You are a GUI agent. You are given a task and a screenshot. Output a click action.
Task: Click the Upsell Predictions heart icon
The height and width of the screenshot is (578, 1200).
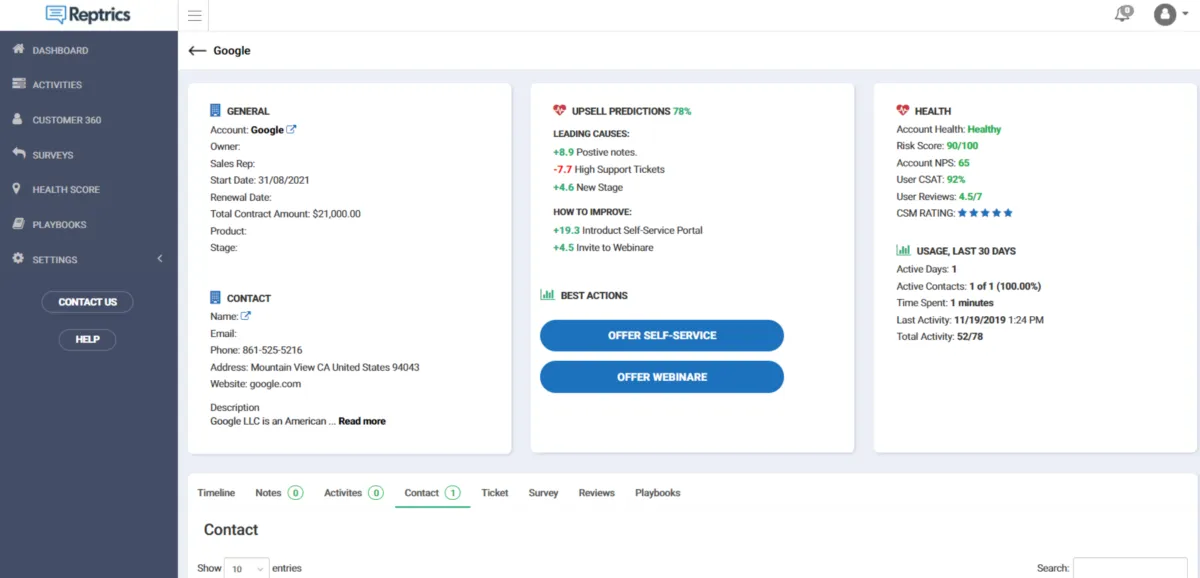[559, 110]
